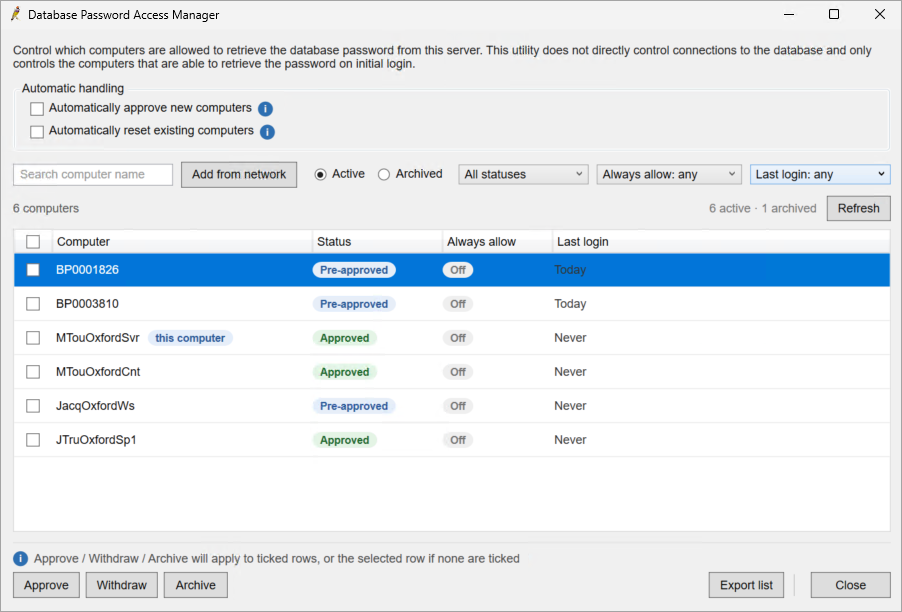Toggle Always allow Off for MTouOxfordSvr

point(458,338)
